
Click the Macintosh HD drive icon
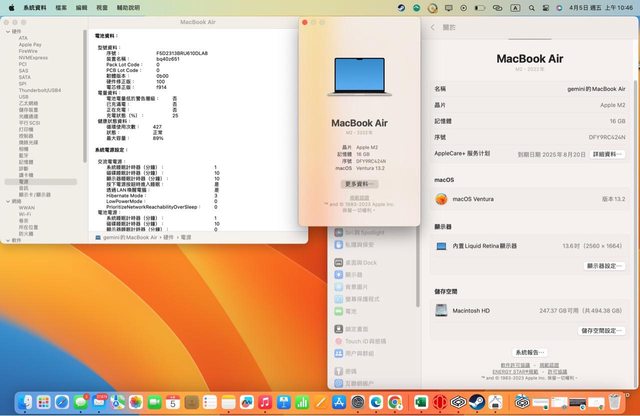click(442, 311)
